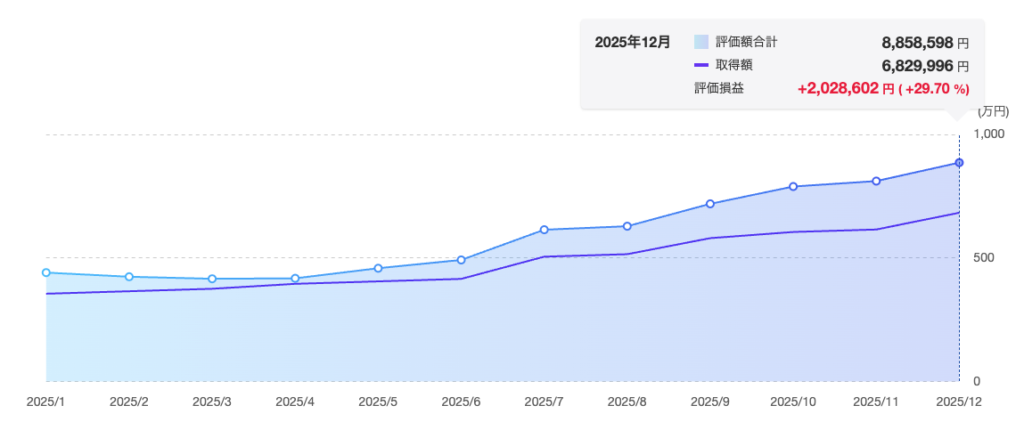Select the highlighted 2025/12 data point
1024x430 pixels.
(x=959, y=163)
